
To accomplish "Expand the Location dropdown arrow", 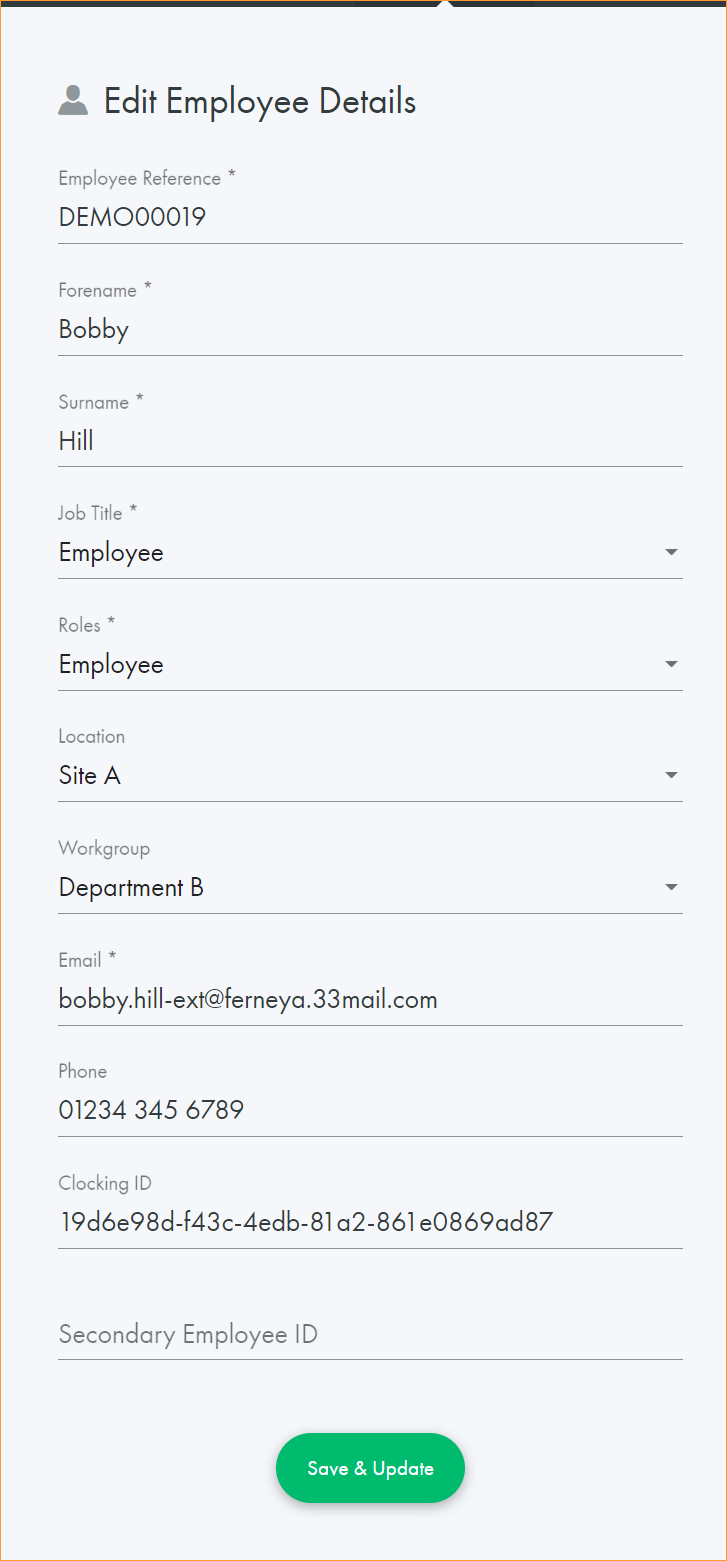I will coord(671,775).
